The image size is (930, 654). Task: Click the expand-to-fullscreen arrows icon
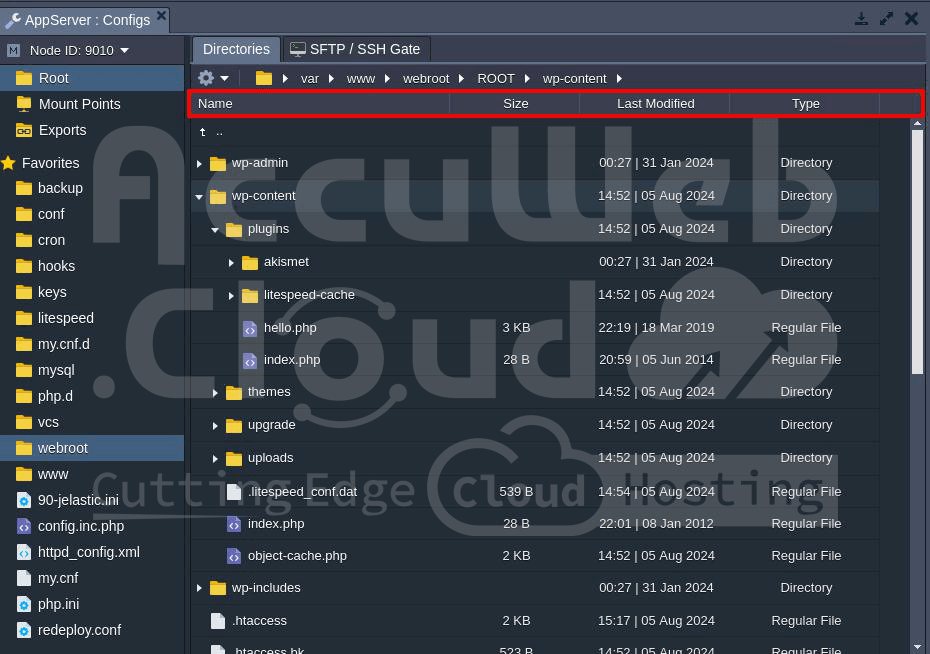pos(886,19)
